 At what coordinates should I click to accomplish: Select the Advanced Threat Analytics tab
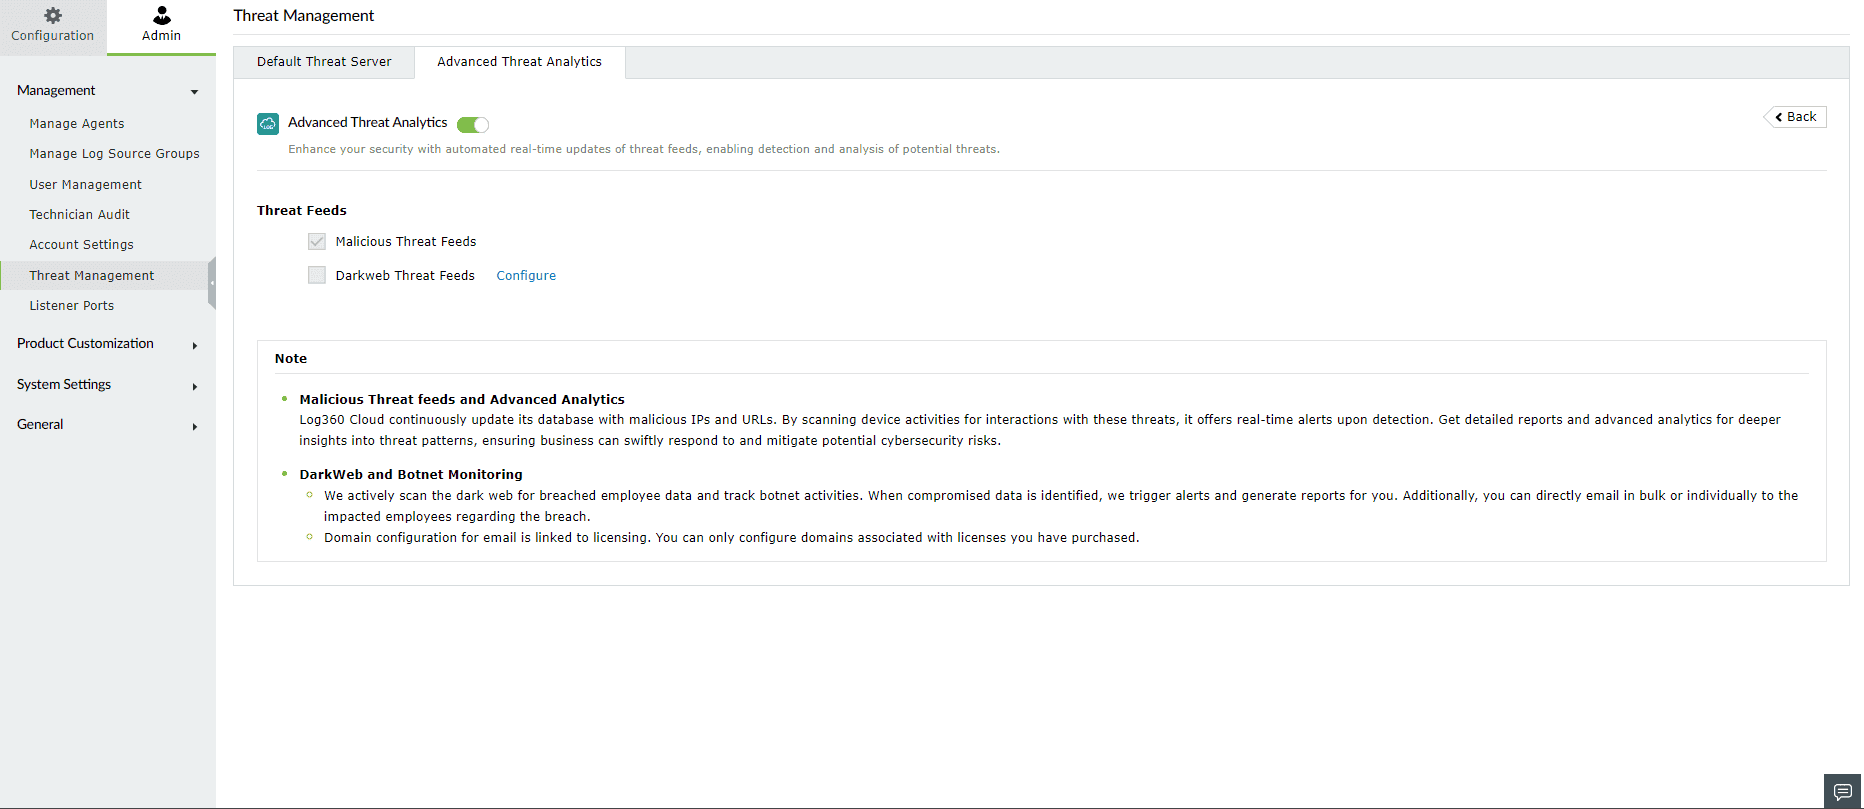point(519,62)
